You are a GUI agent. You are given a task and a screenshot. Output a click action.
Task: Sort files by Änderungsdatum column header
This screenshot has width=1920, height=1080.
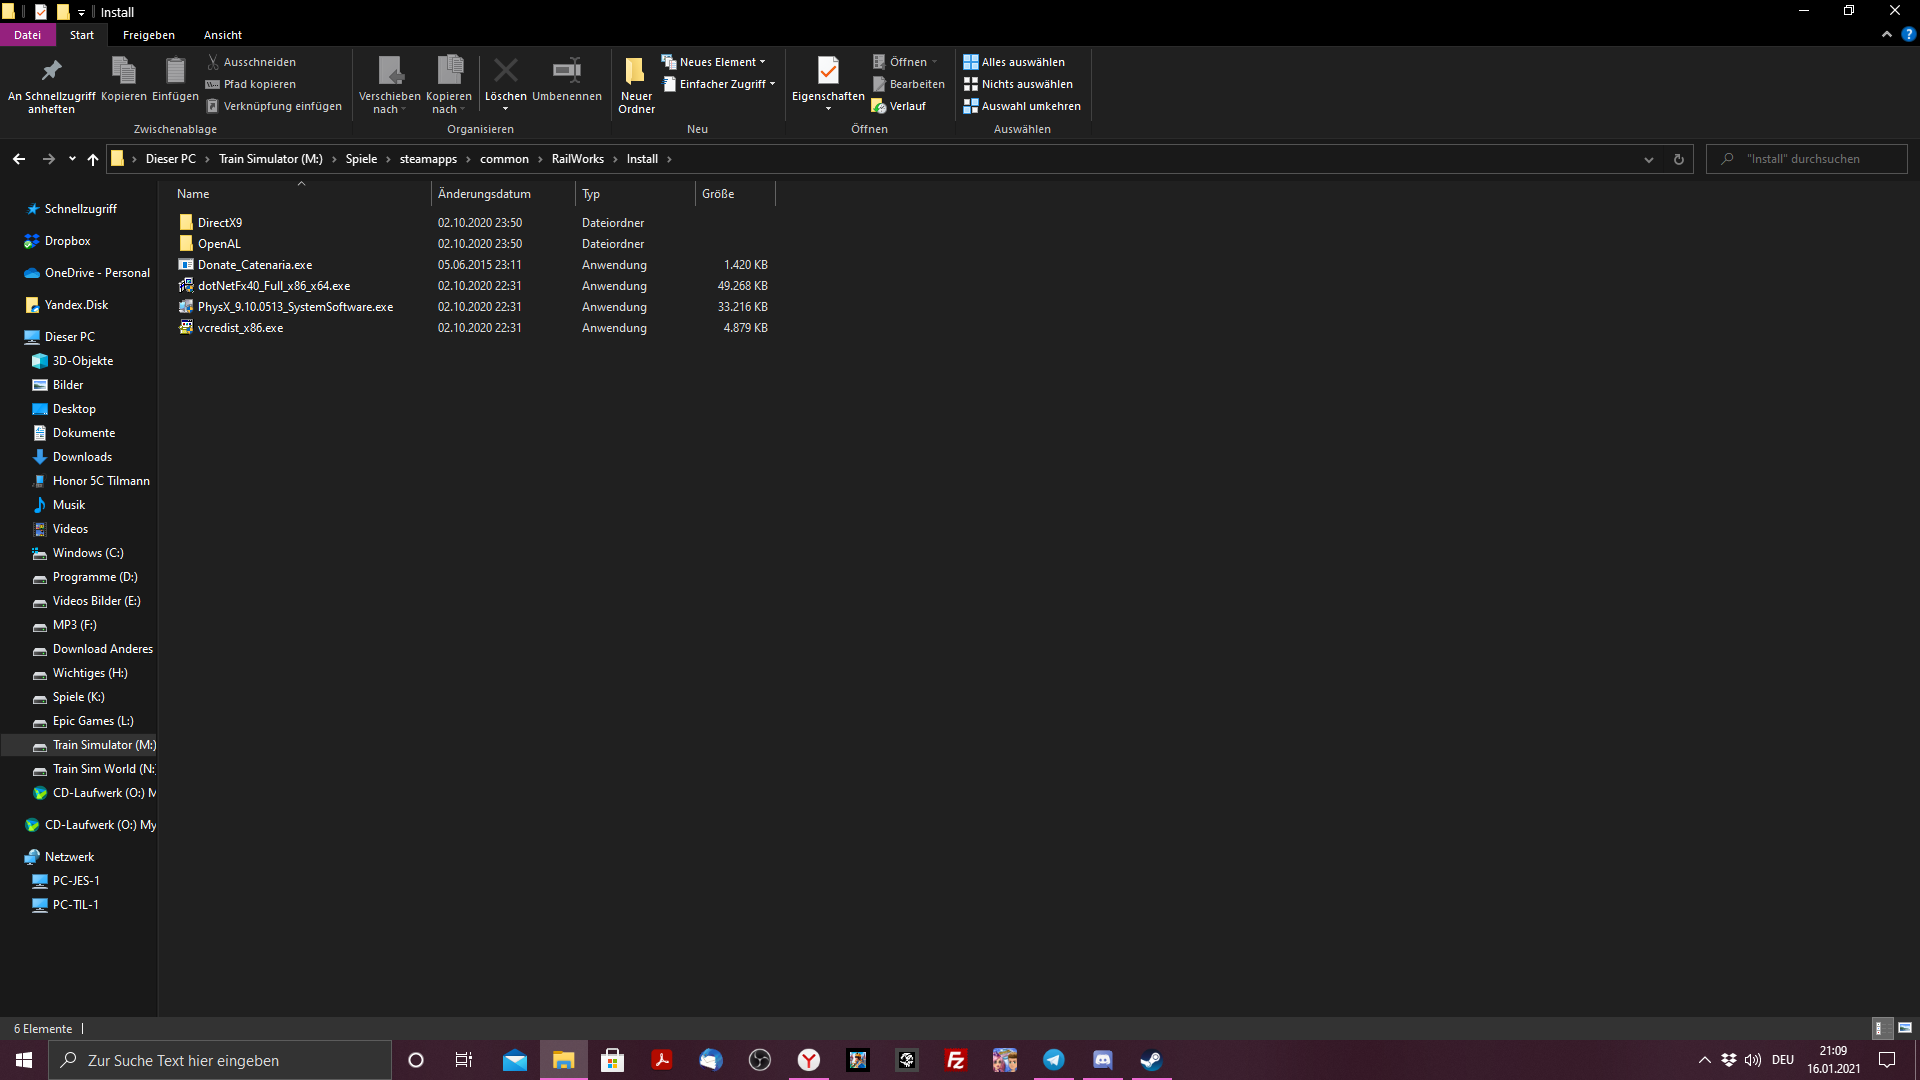(x=484, y=194)
